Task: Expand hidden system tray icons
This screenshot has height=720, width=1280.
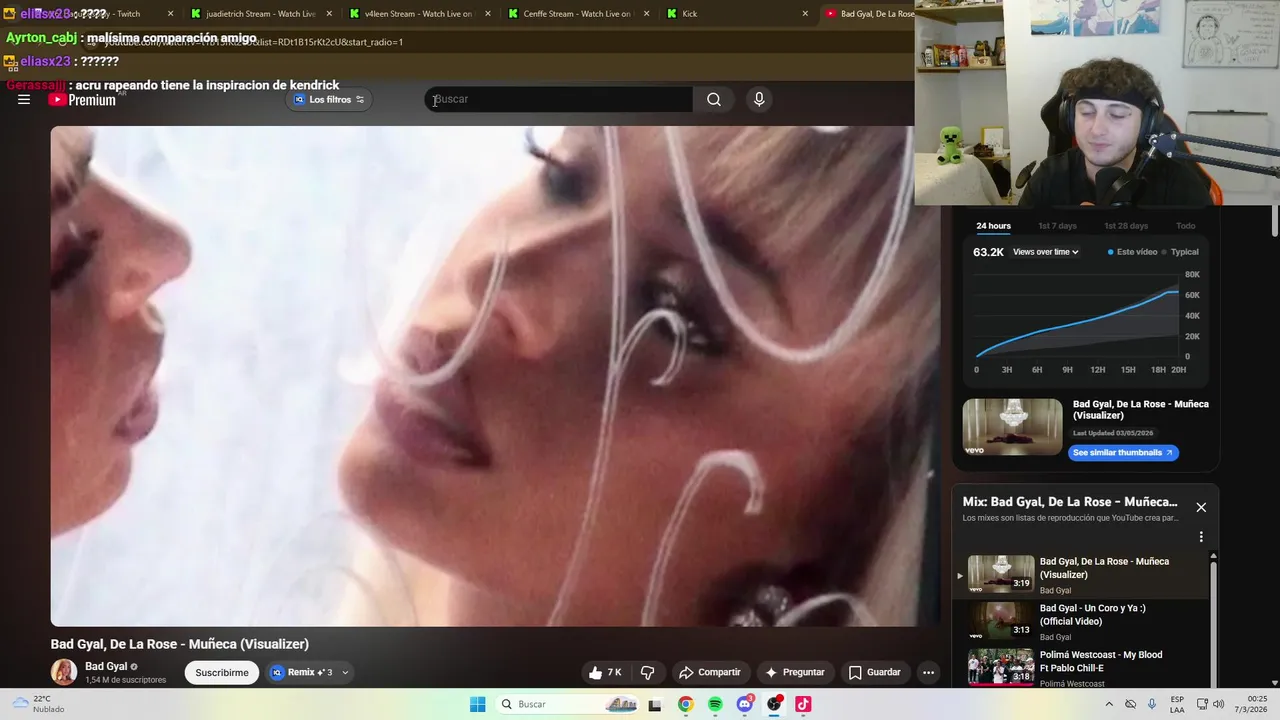Action: tap(1108, 704)
